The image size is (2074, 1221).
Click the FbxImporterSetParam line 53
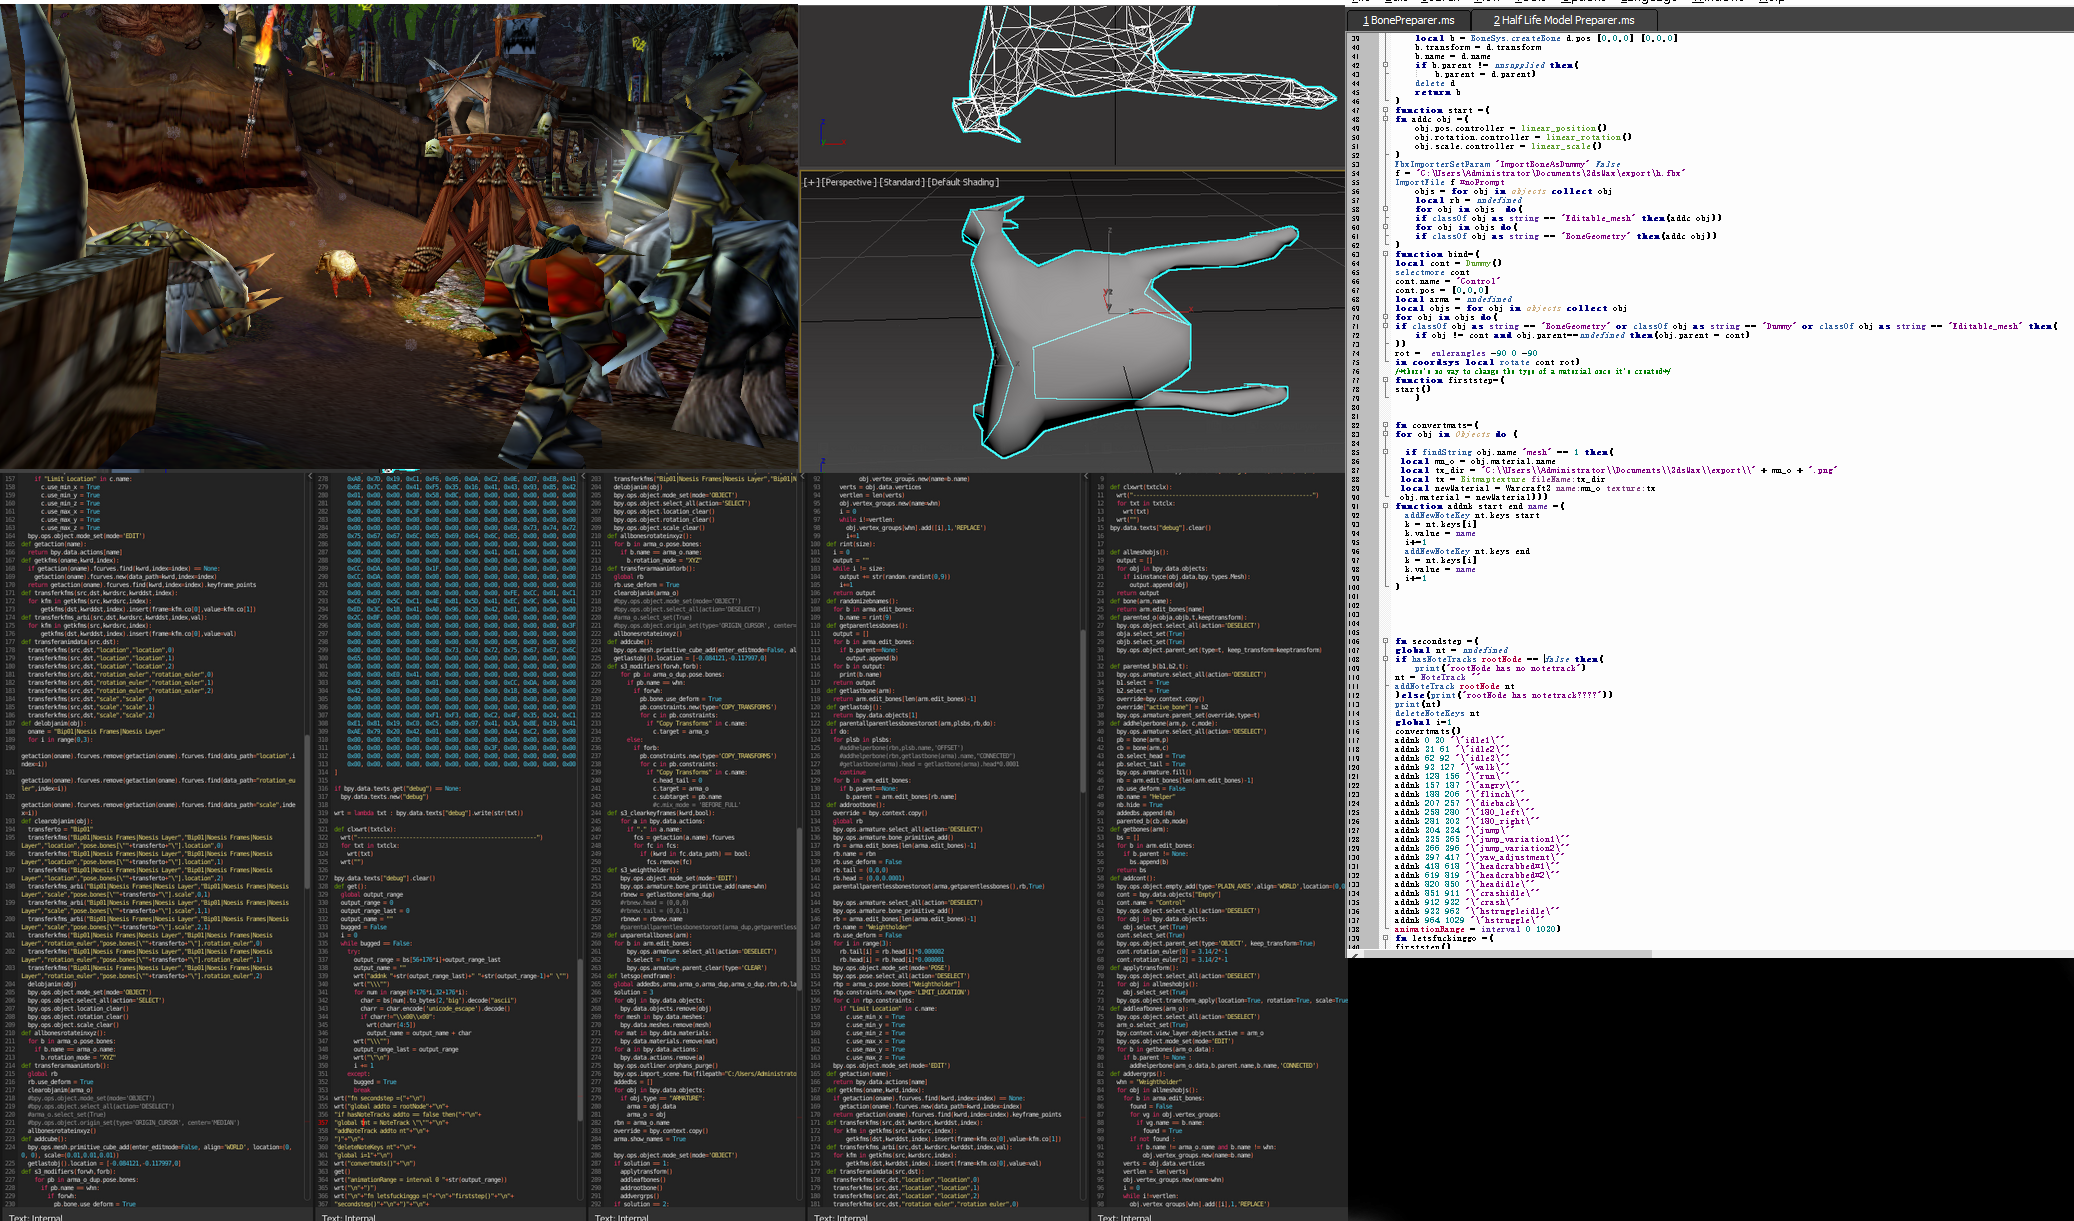tap(1508, 164)
